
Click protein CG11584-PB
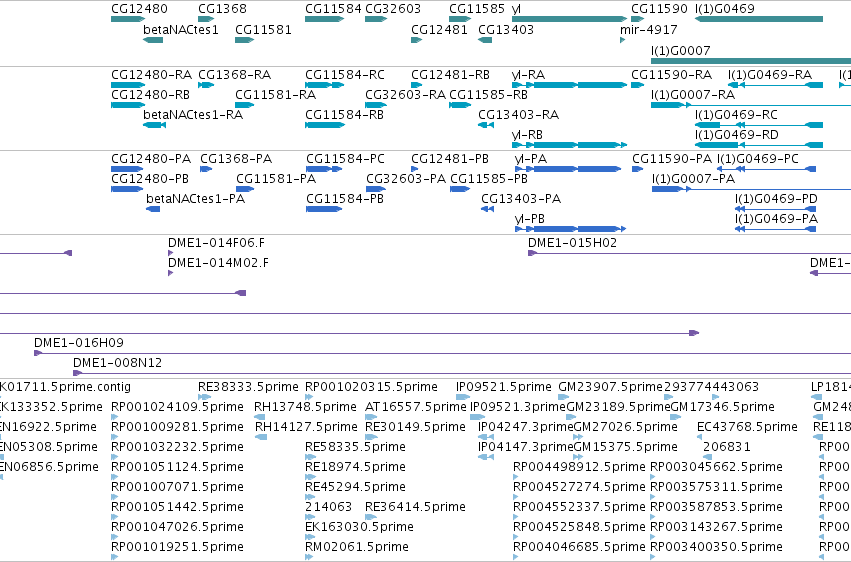345,199
